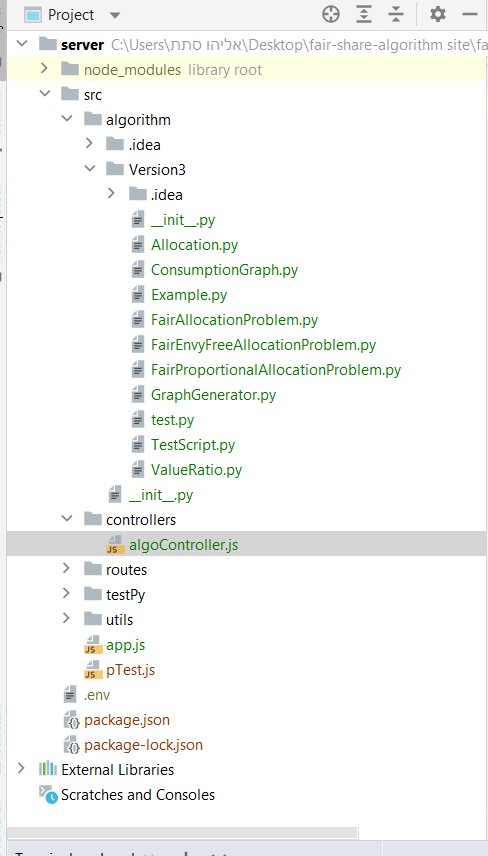Image resolution: width=488 pixels, height=856 pixels.
Task: Click the routes folder icon
Action: pos(93,569)
